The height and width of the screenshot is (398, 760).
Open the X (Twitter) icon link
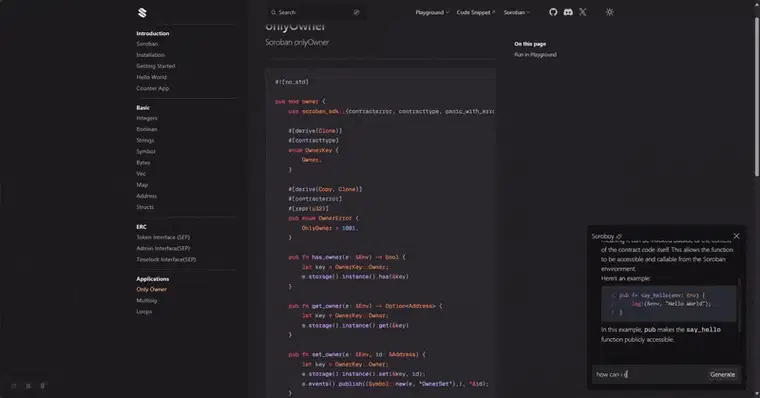(583, 12)
